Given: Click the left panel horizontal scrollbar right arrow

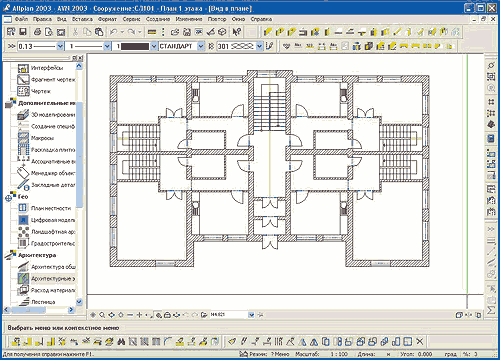Looking at the screenshot, I should click(71, 310).
